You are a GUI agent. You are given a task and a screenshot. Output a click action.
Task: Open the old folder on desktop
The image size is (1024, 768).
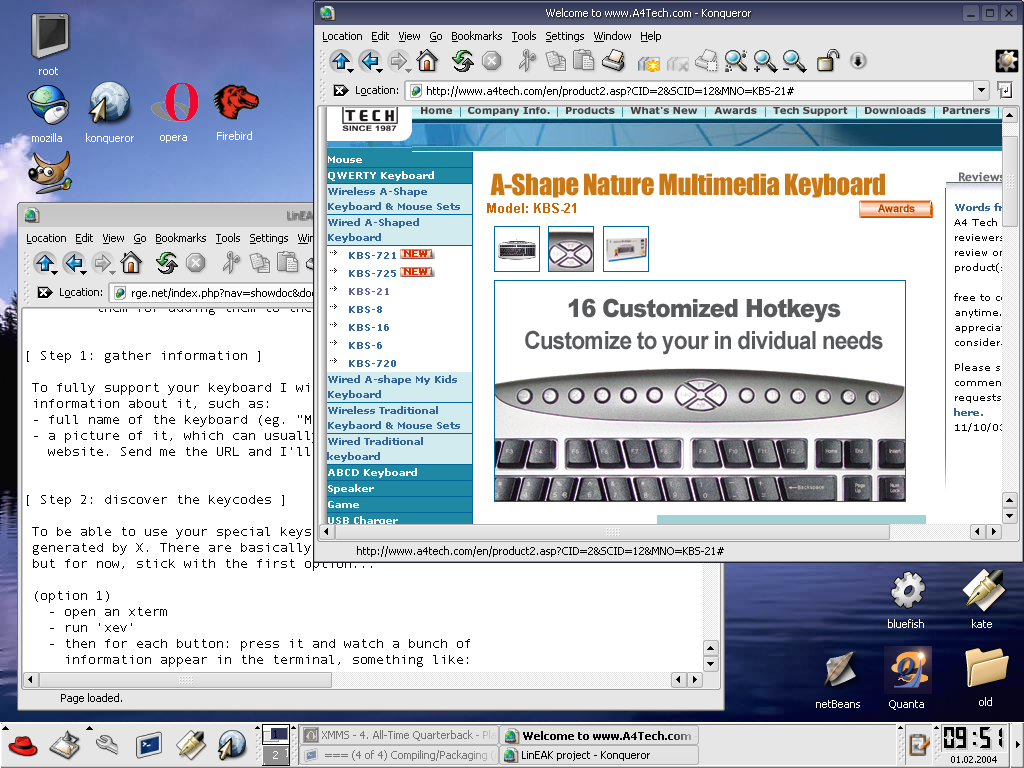click(985, 678)
